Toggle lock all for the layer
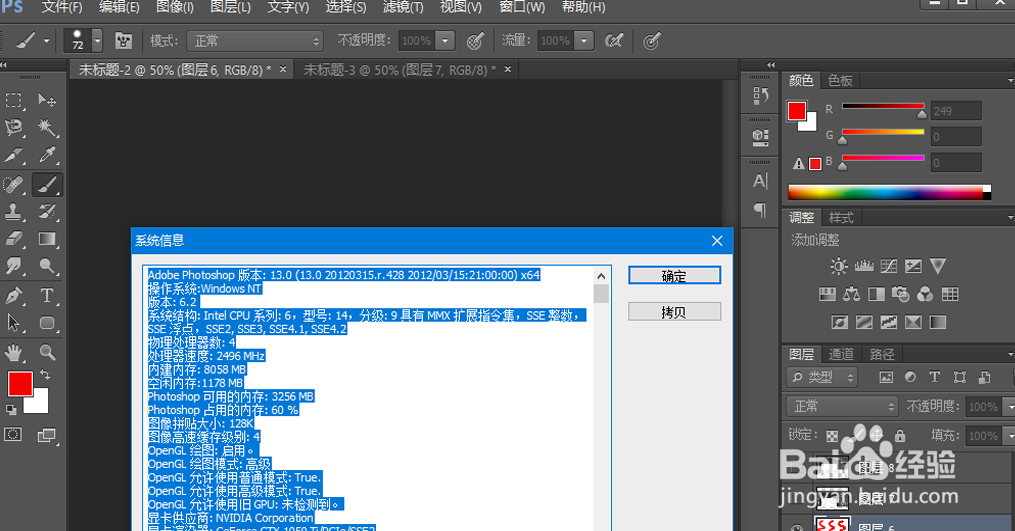Image resolution: width=1015 pixels, height=531 pixels. coord(900,435)
